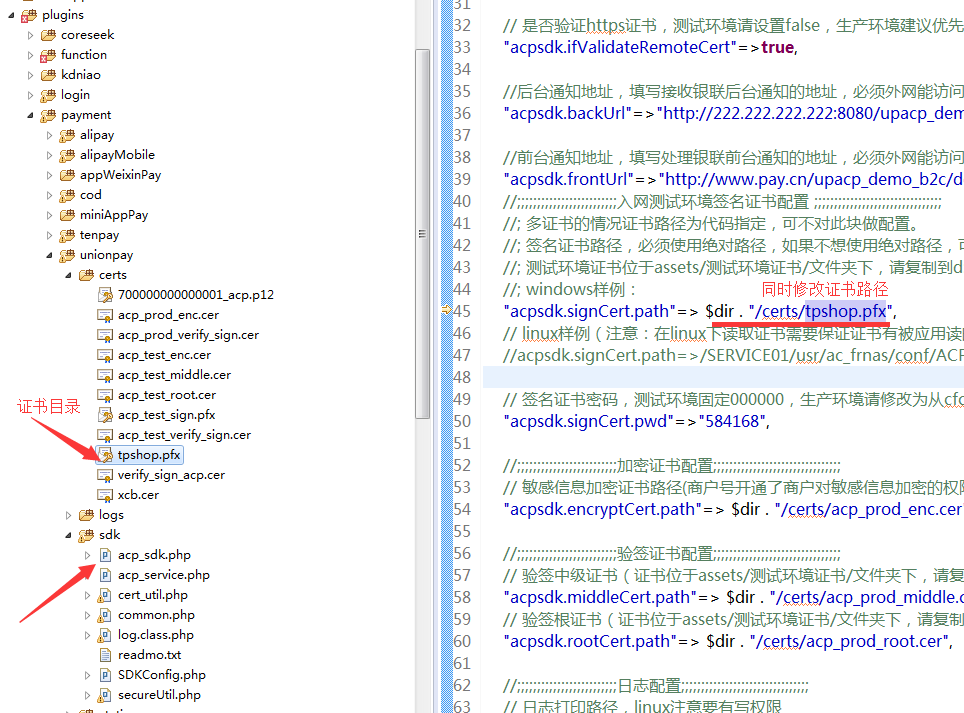Click the 700000000000001_acp.p12 file icon
Image resolution: width=964 pixels, height=713 pixels.
[x=105, y=295]
